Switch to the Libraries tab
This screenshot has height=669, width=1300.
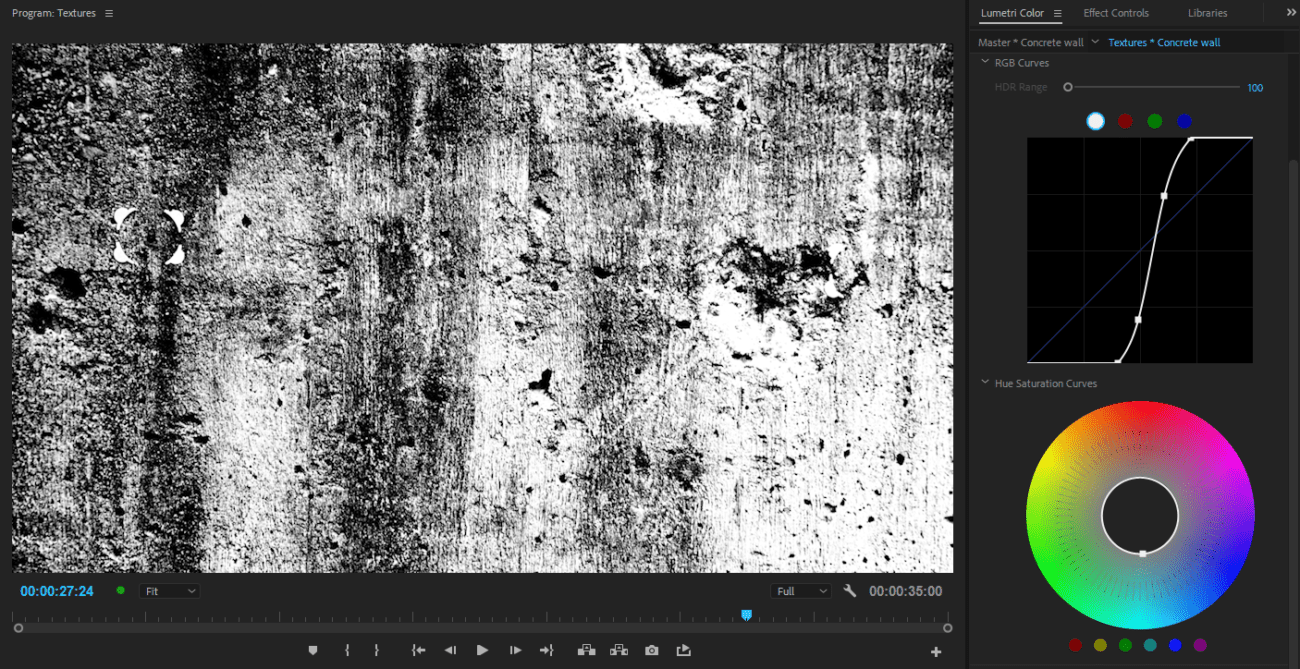(1207, 13)
